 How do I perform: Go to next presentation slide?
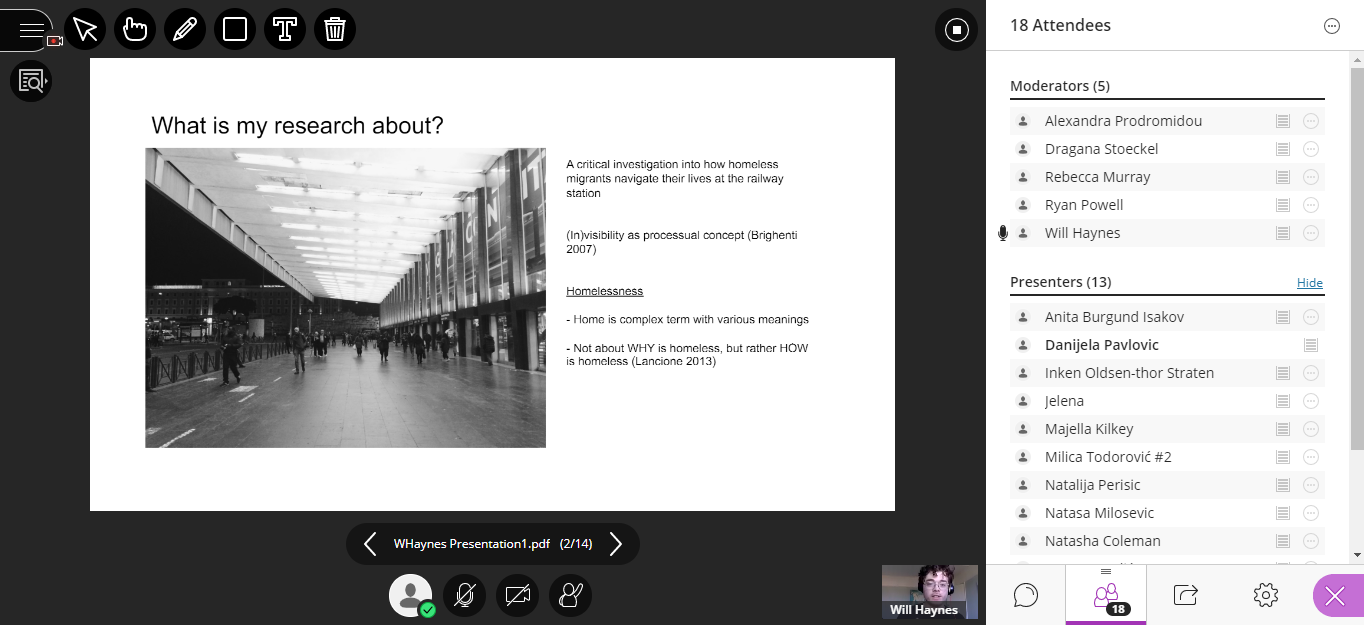click(616, 544)
